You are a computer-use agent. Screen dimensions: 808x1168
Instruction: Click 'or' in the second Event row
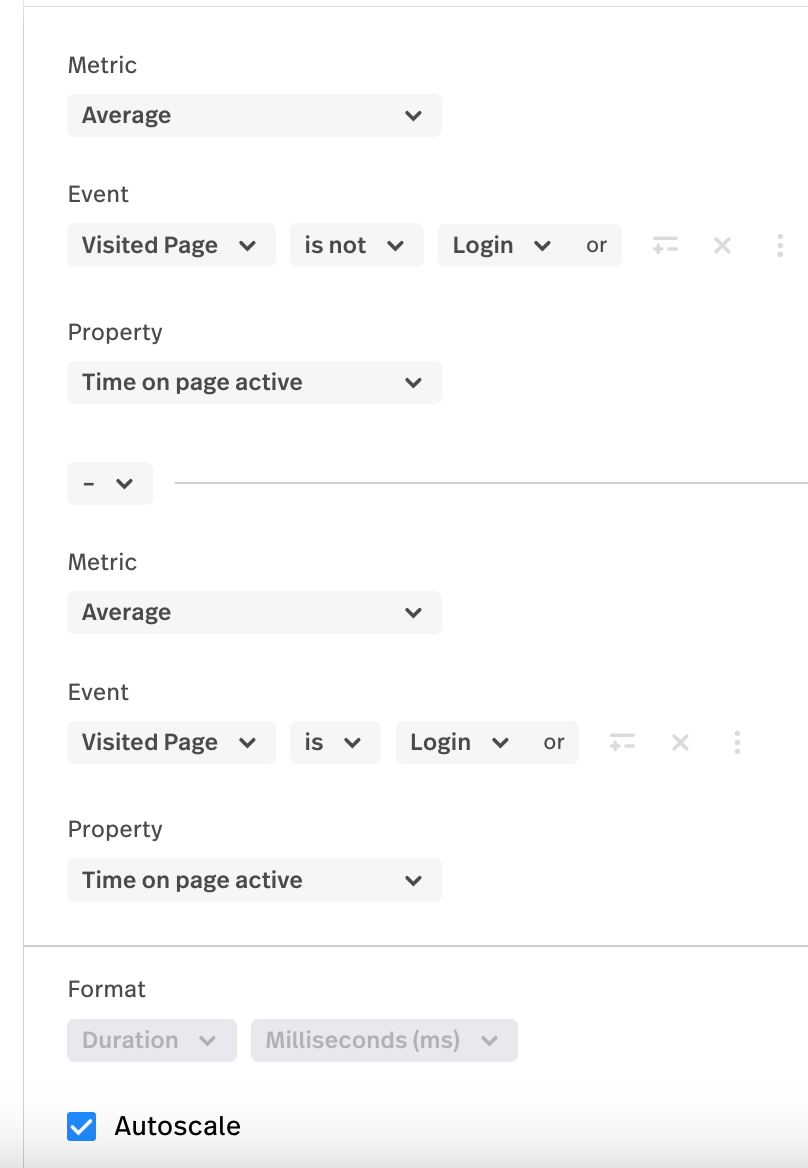pyautogui.click(x=554, y=742)
